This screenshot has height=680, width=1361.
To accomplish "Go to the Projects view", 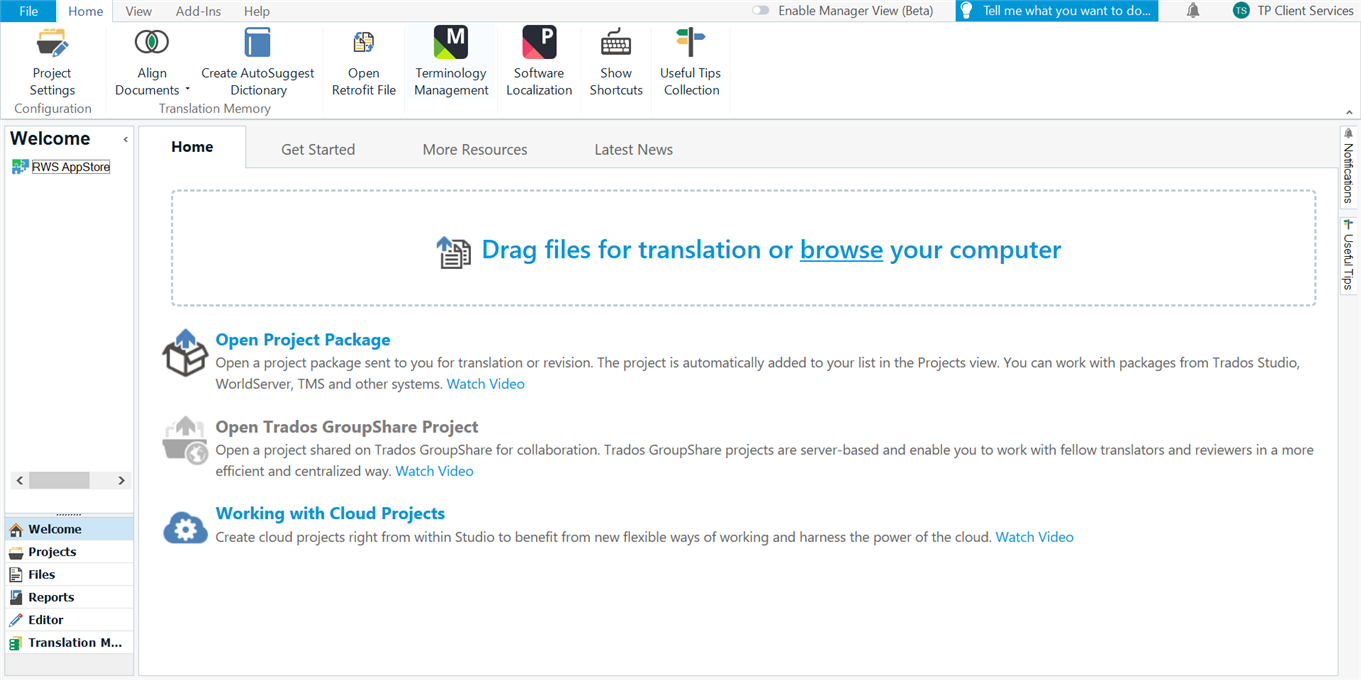I will click(x=69, y=552).
